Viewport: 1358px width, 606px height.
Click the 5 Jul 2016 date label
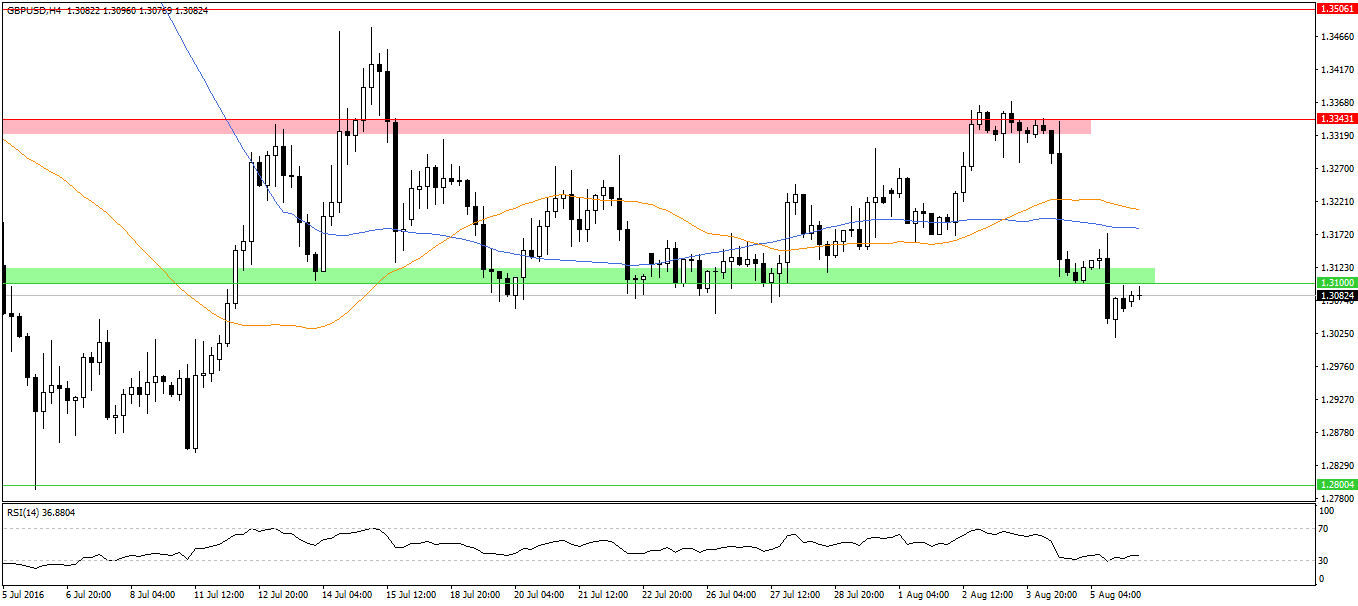pos(25,595)
